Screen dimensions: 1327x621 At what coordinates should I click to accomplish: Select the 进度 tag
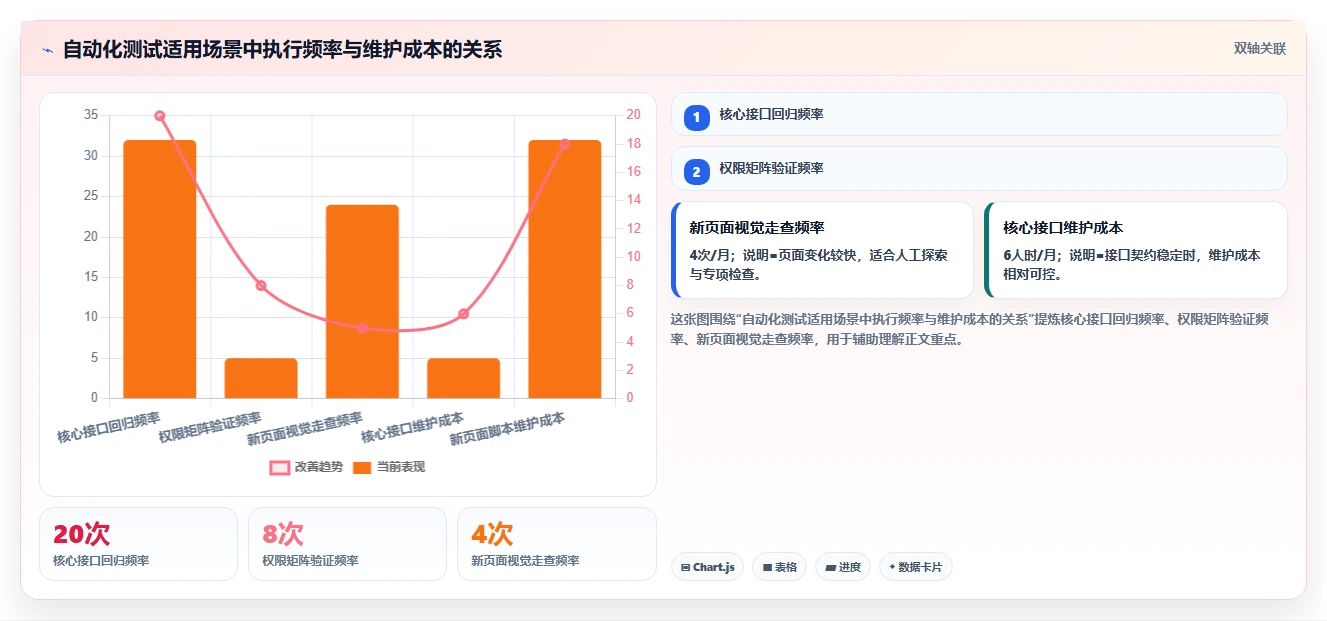point(843,567)
